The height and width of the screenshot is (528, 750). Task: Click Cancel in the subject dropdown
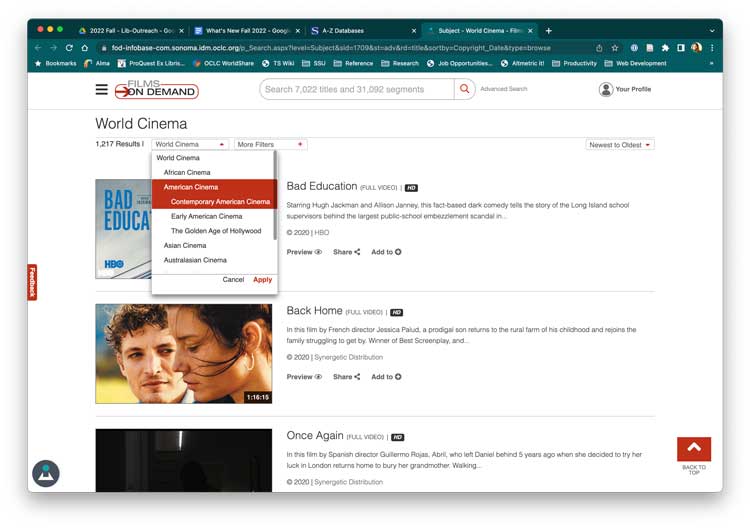click(x=233, y=280)
